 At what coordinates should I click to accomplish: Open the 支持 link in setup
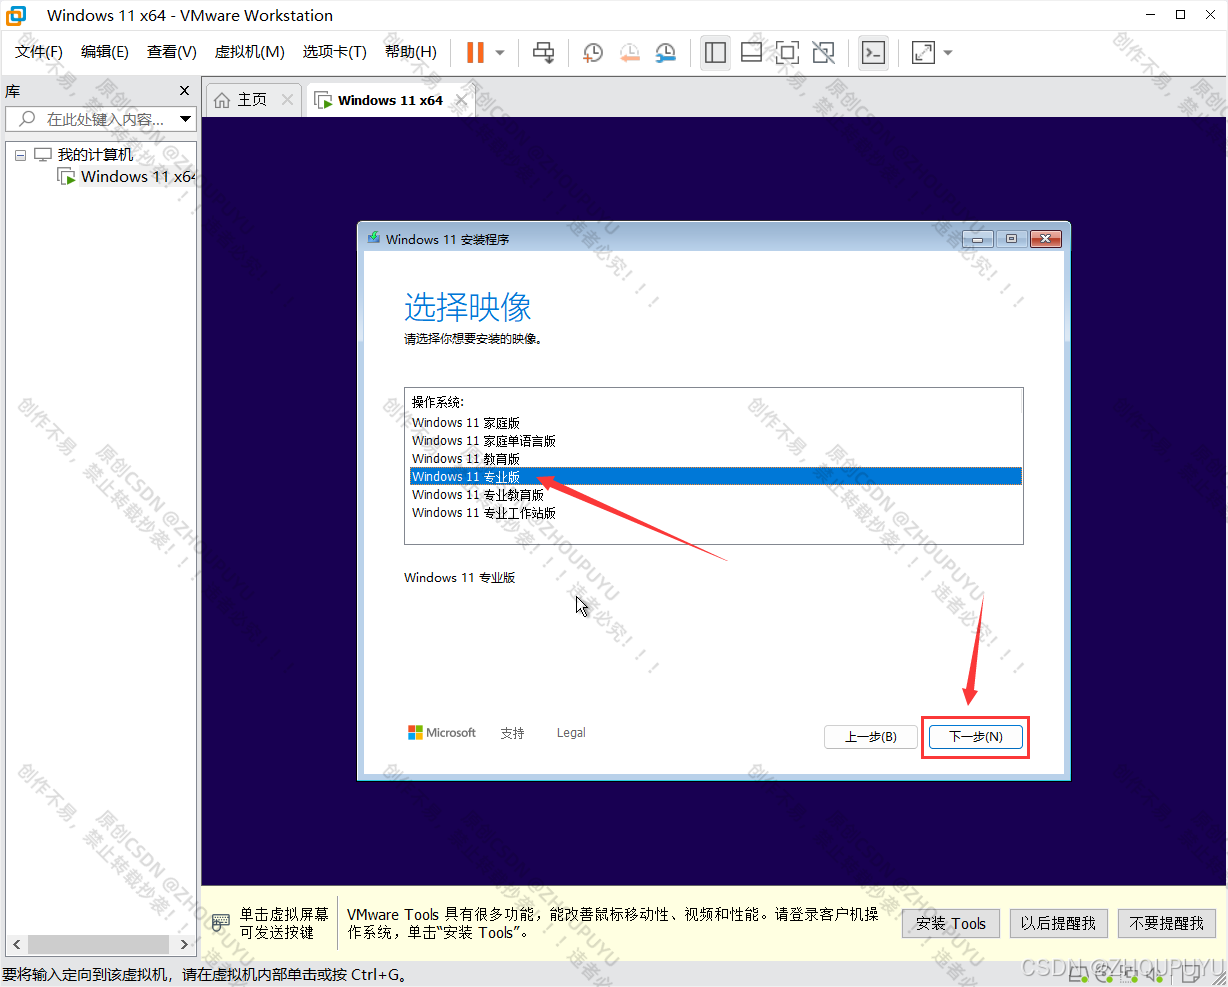point(512,733)
